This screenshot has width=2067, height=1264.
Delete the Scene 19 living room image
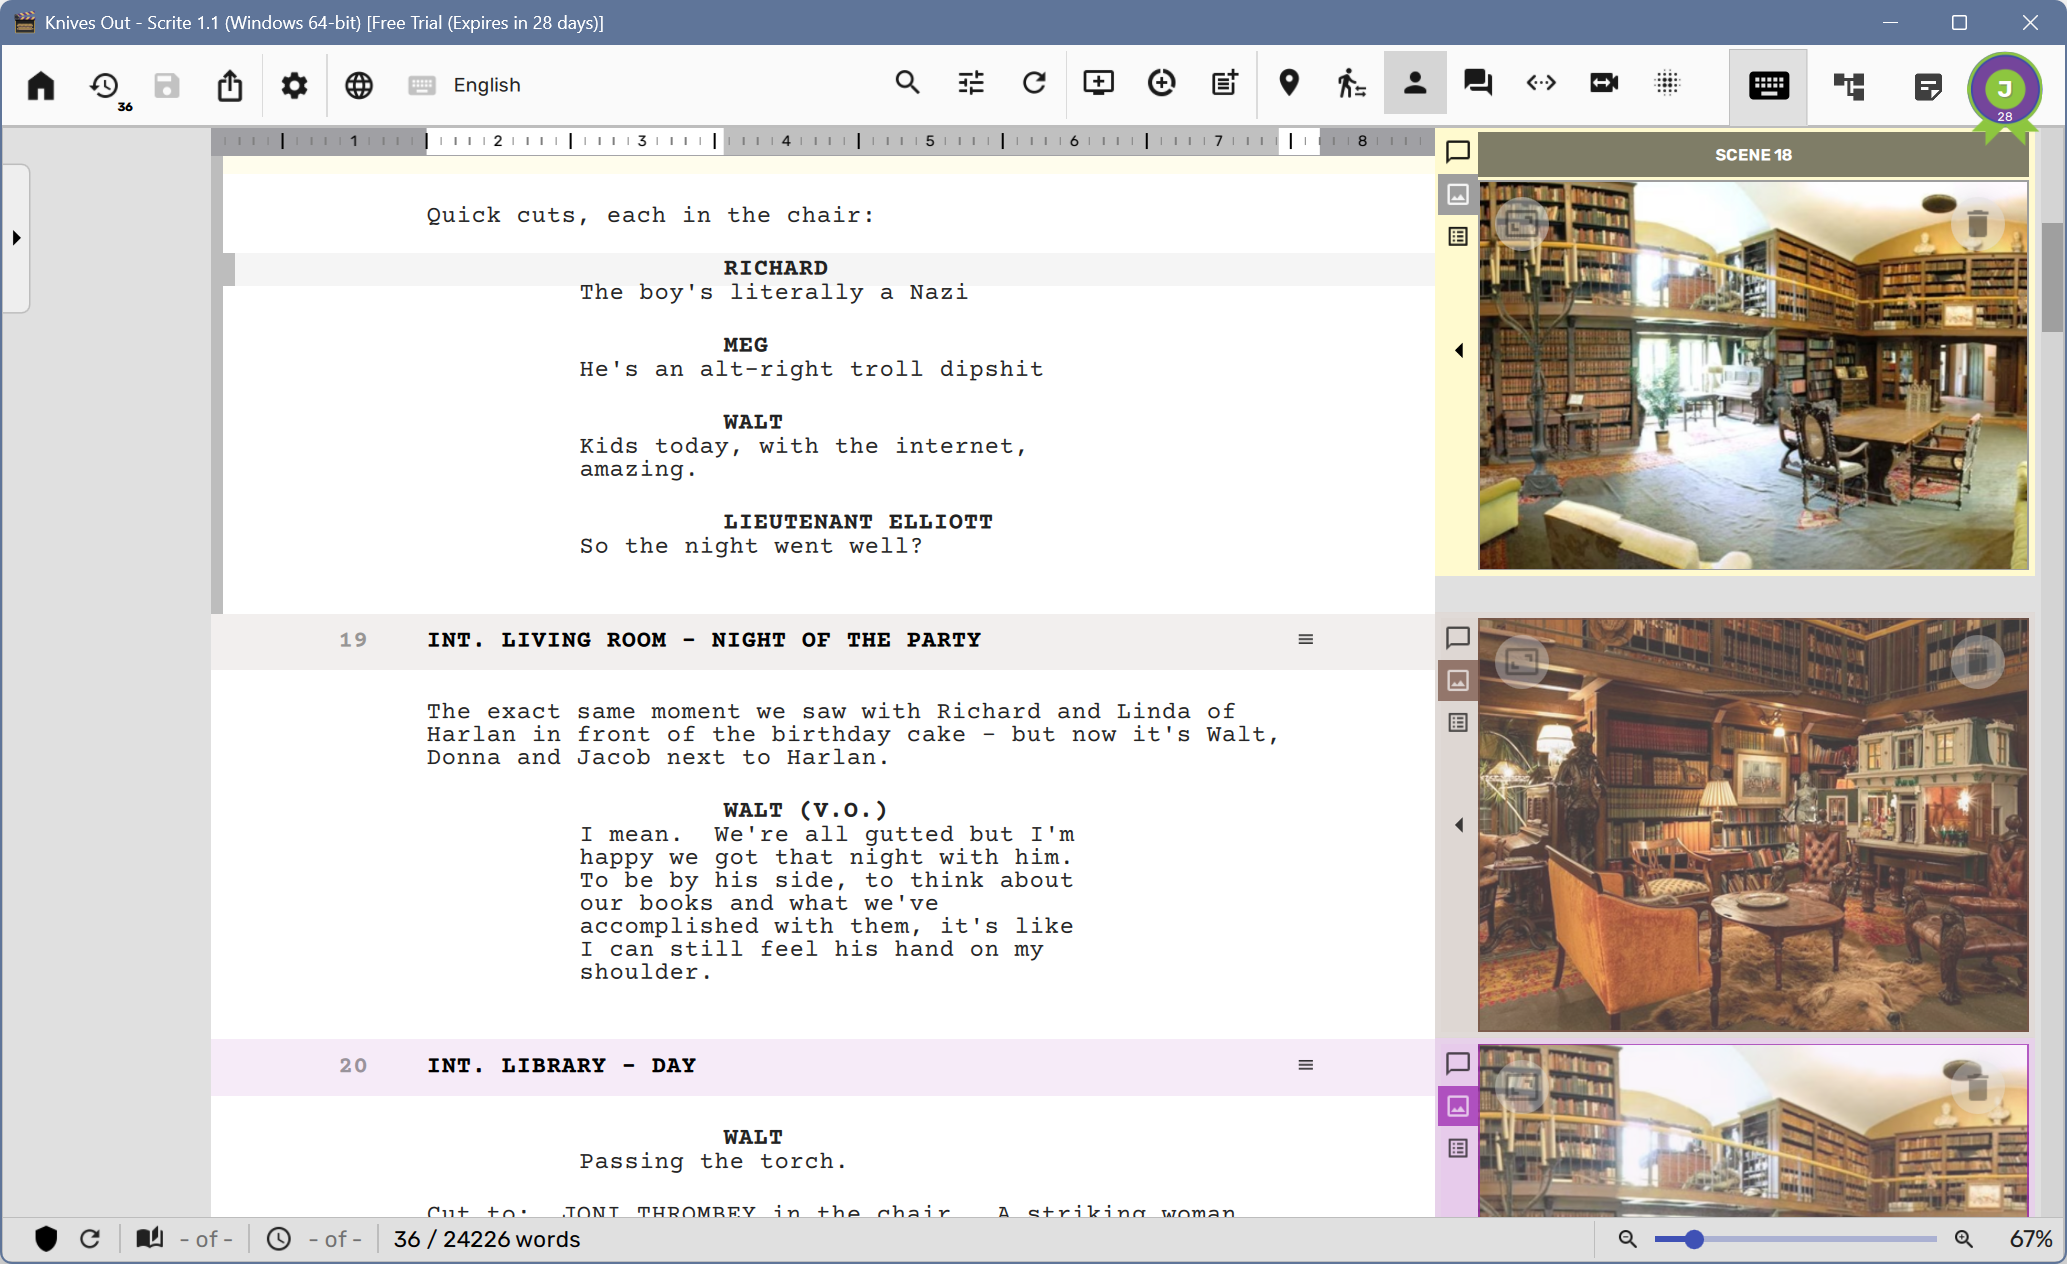pyautogui.click(x=1977, y=661)
